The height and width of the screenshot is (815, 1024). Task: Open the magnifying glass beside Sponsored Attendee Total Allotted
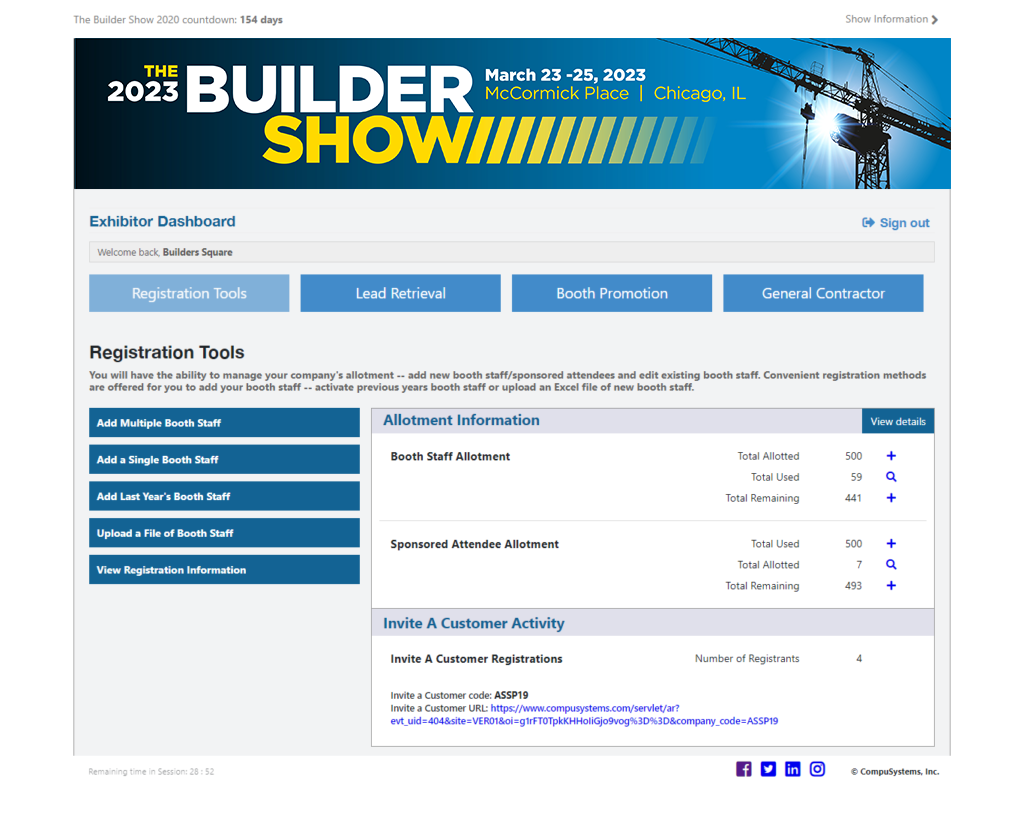click(x=890, y=565)
